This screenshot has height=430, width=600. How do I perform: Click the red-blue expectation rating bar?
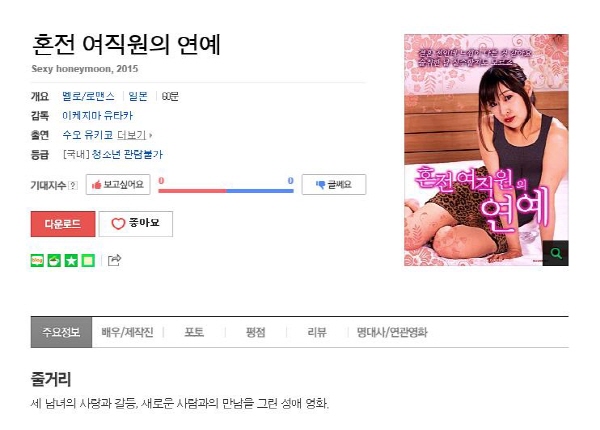[226, 190]
